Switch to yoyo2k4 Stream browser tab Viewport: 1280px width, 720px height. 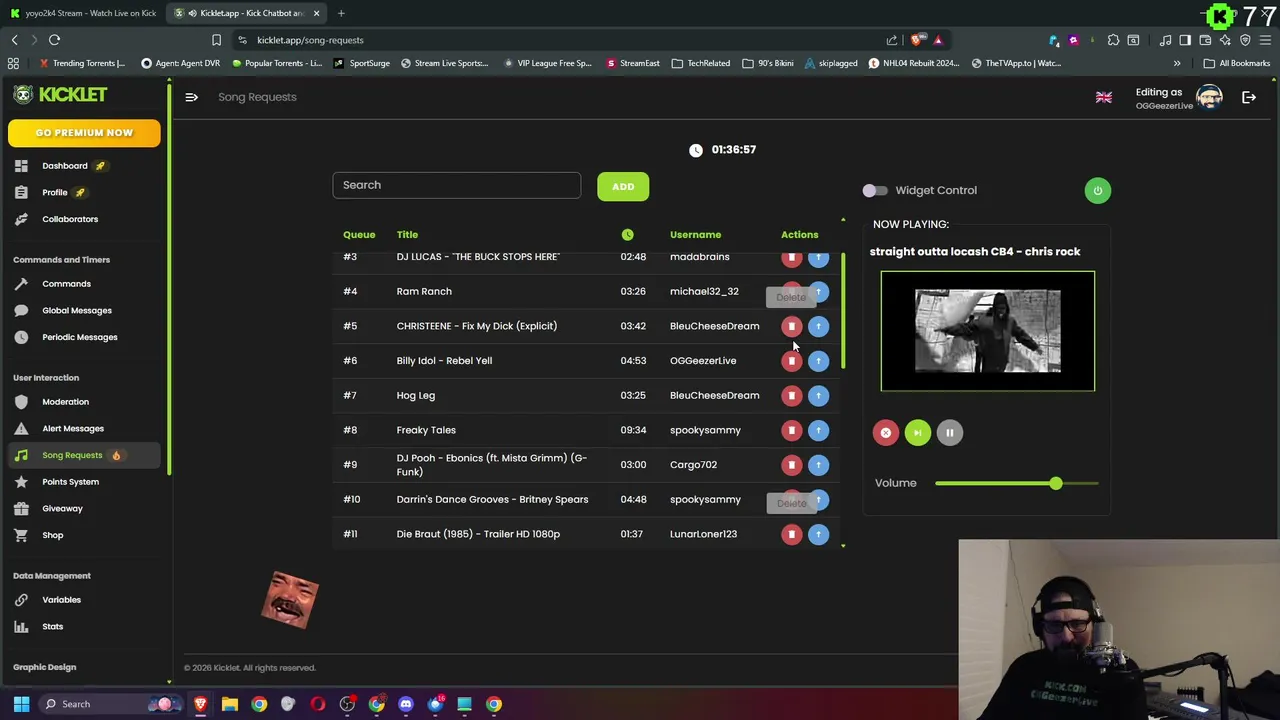[x=82, y=13]
